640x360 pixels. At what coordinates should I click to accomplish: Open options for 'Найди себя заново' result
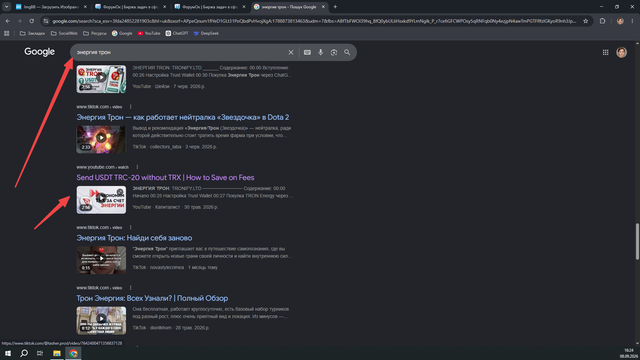pyautogui.click(x=131, y=227)
